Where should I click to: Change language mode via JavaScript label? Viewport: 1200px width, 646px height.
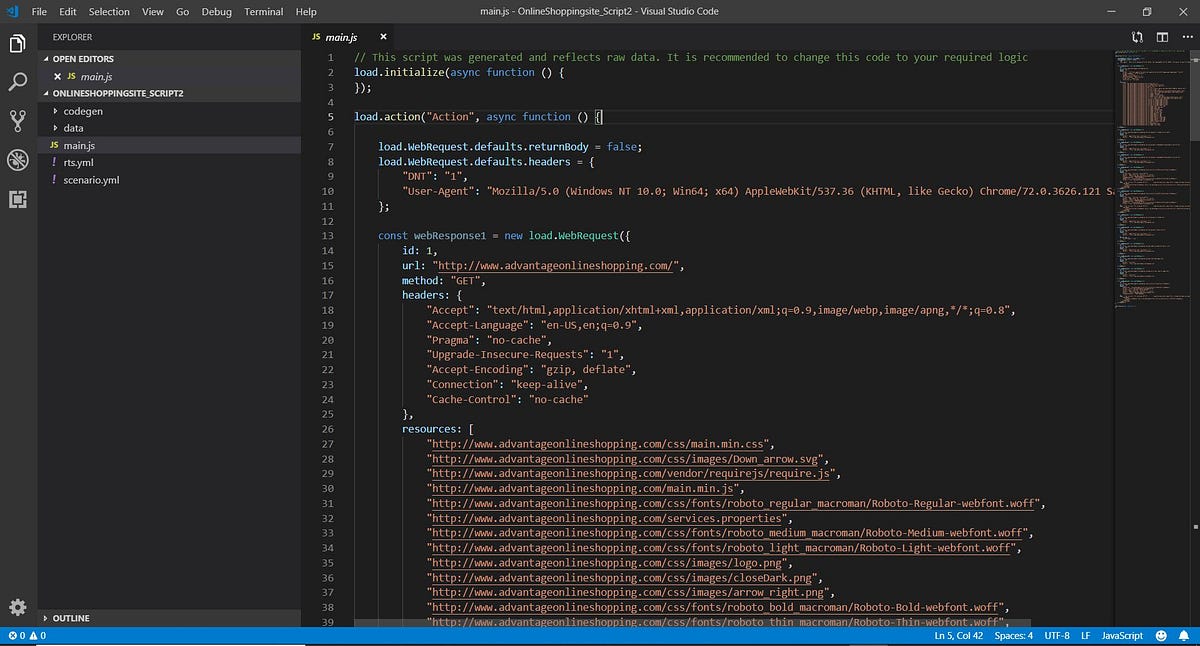click(x=1121, y=635)
